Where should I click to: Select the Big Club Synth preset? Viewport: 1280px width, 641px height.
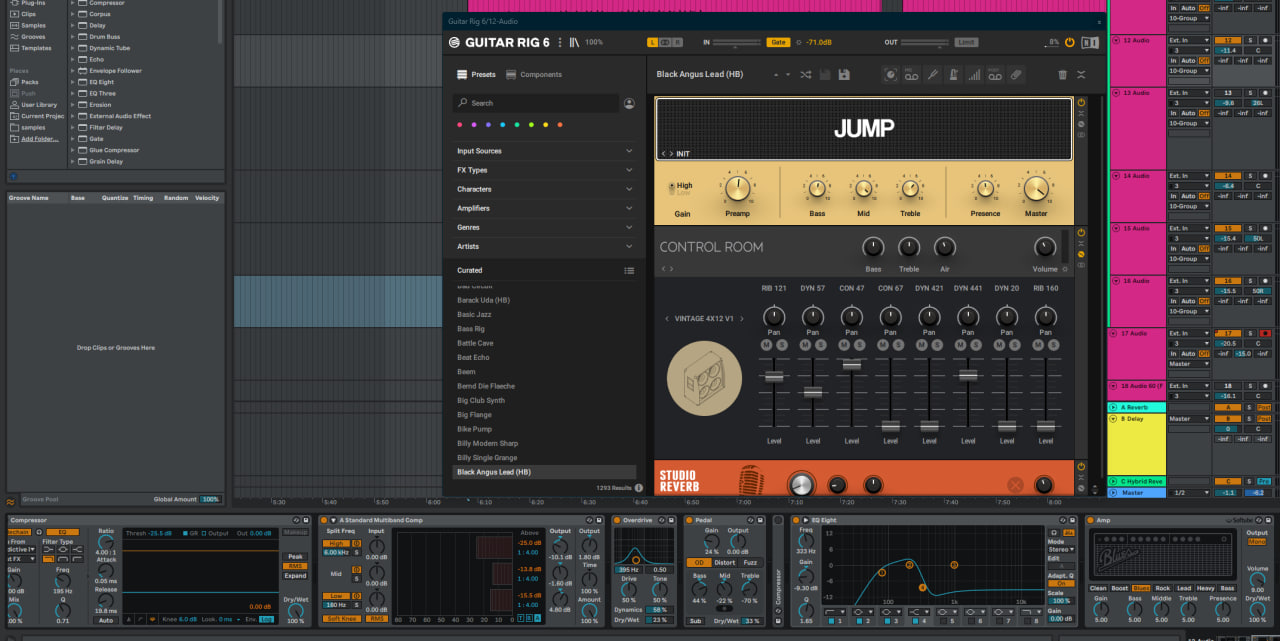(x=481, y=400)
